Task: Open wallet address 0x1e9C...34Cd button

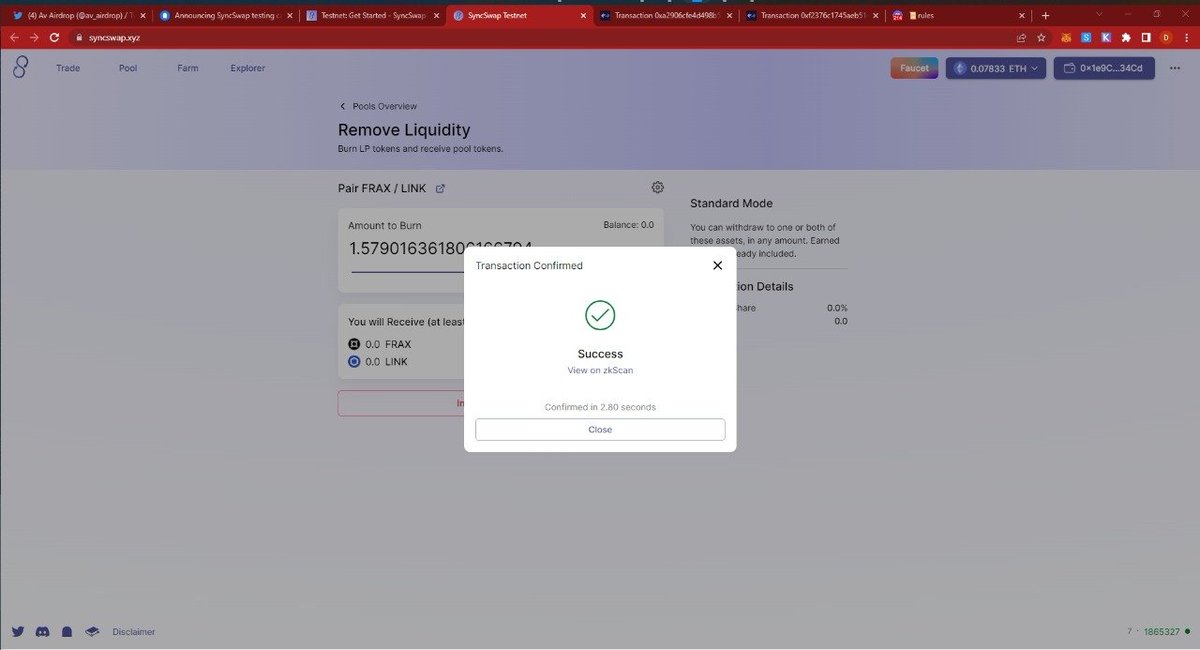Action: [1104, 68]
